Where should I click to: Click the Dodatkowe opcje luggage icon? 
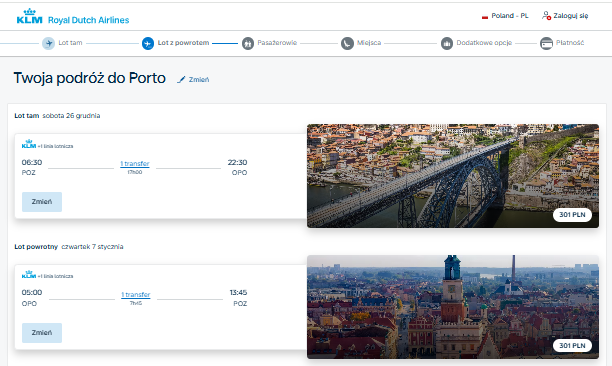(x=447, y=43)
